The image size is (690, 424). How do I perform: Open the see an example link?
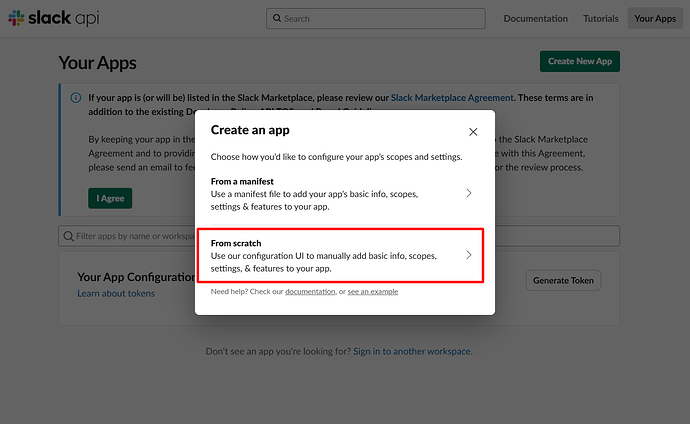(373, 291)
